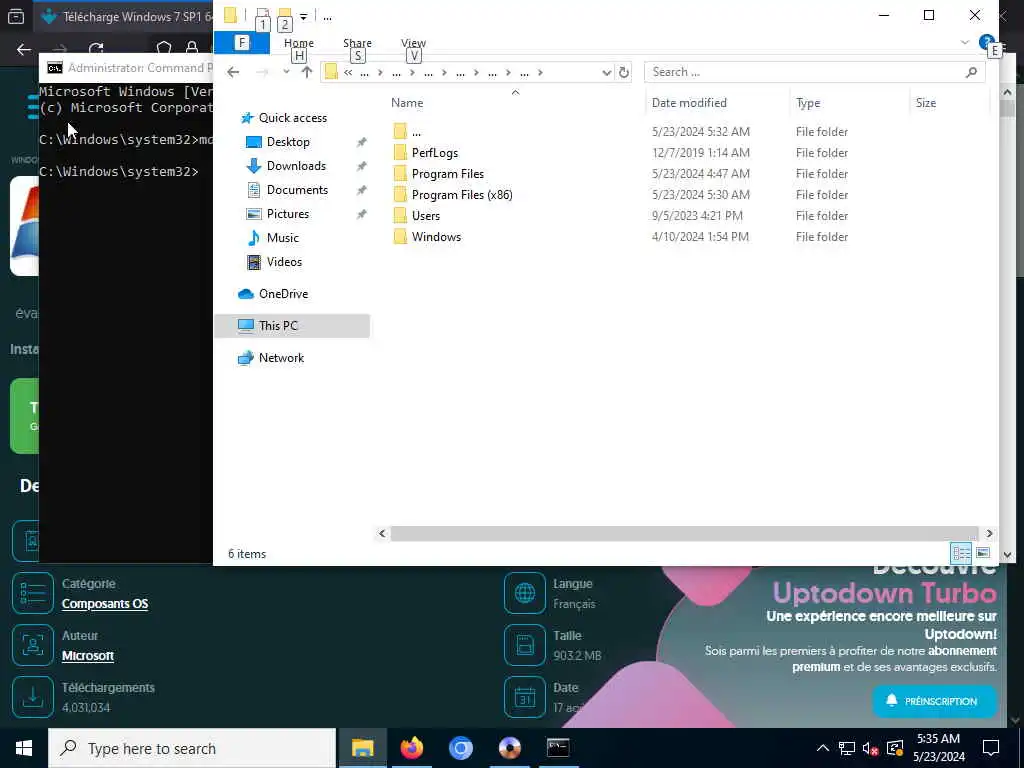This screenshot has width=1024, height=768.
Task: Click the pin icon next to Documents
Action: pyautogui.click(x=361, y=191)
